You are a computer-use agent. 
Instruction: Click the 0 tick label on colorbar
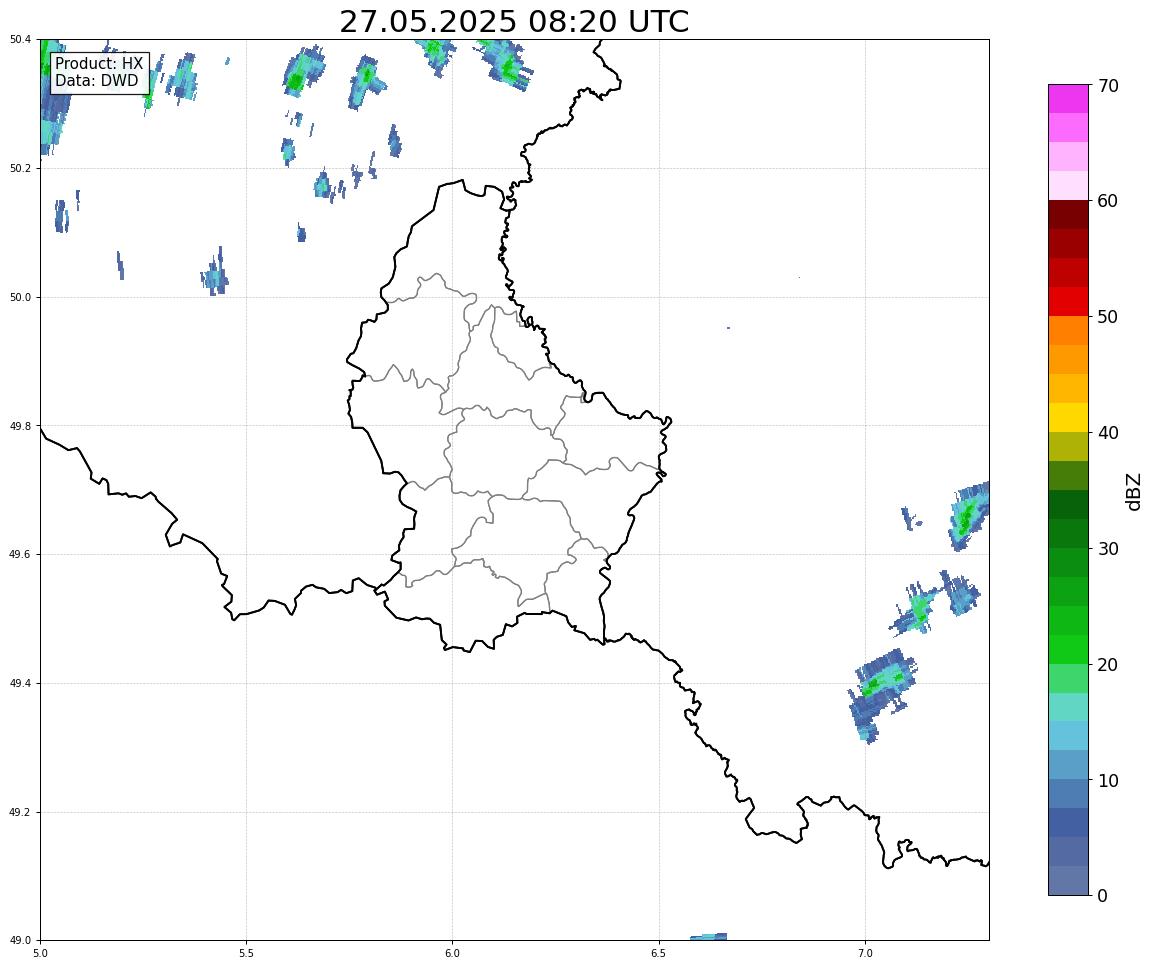pyautogui.click(x=1102, y=895)
